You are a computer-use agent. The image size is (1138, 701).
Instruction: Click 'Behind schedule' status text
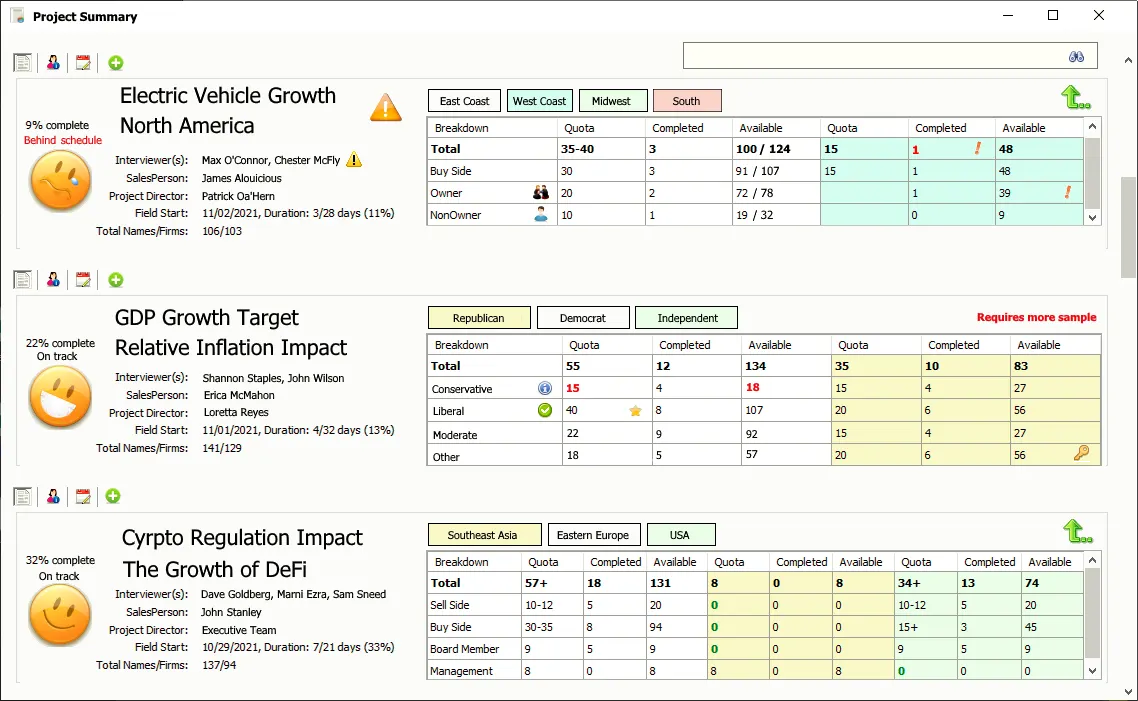(x=63, y=140)
